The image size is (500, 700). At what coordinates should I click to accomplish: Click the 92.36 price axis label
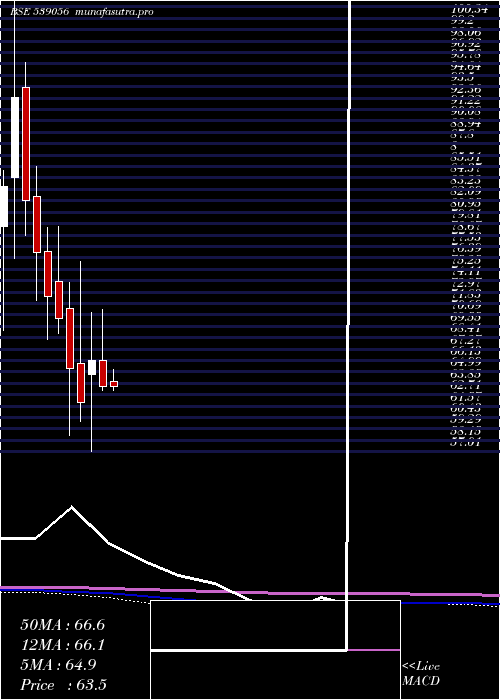465,90
